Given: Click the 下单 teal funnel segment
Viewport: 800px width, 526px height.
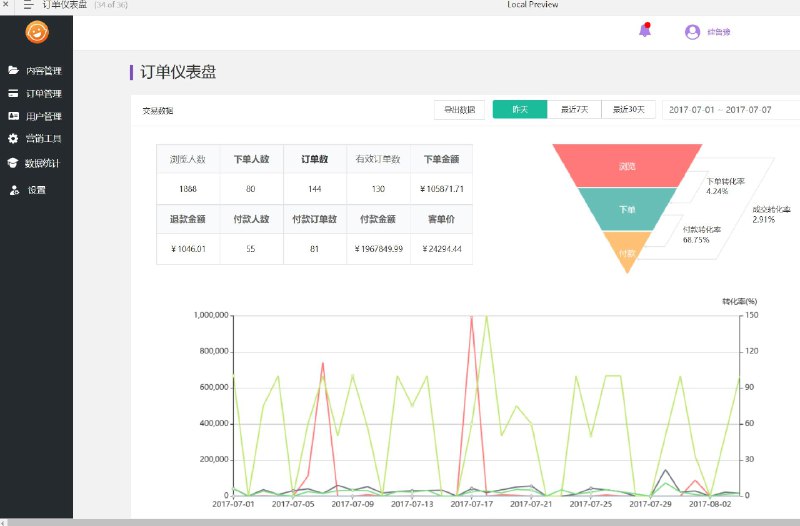Looking at the screenshot, I should (x=627, y=209).
